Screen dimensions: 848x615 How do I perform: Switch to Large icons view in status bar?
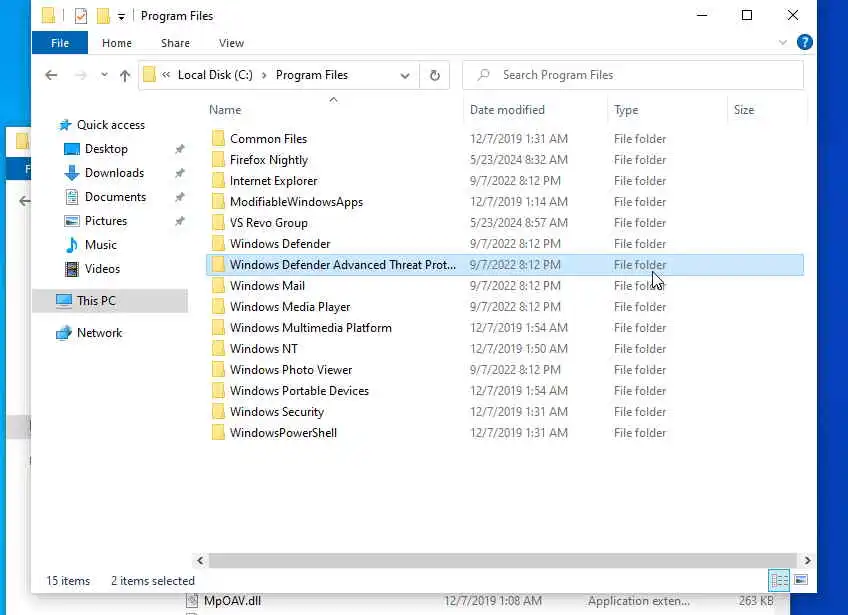(x=801, y=580)
